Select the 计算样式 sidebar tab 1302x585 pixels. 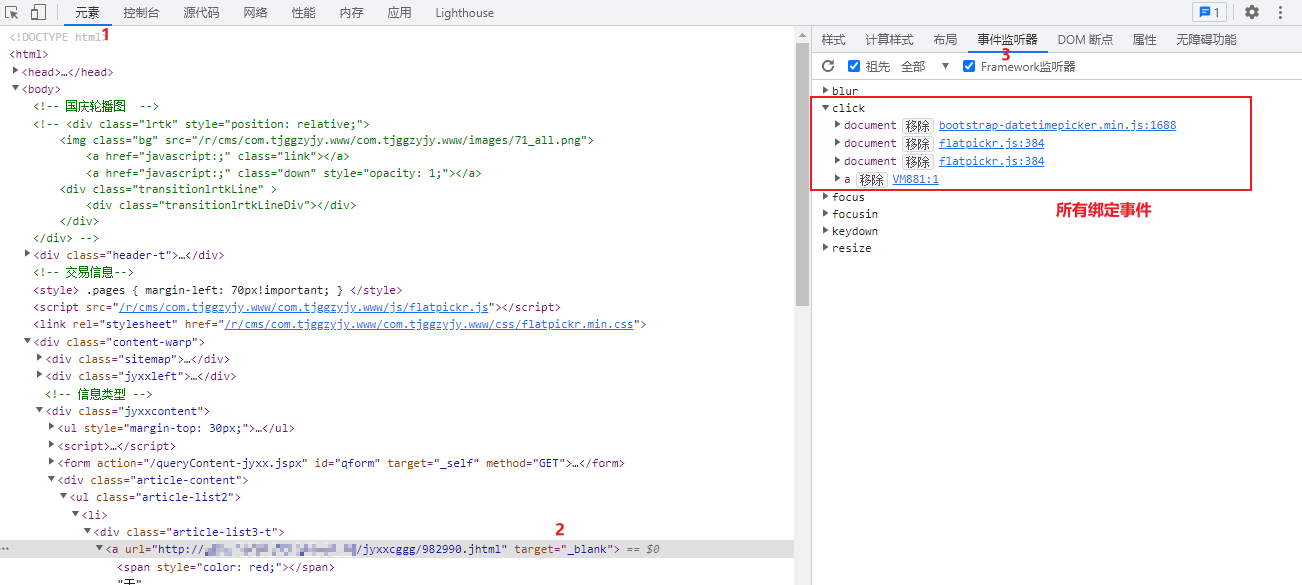click(x=889, y=40)
